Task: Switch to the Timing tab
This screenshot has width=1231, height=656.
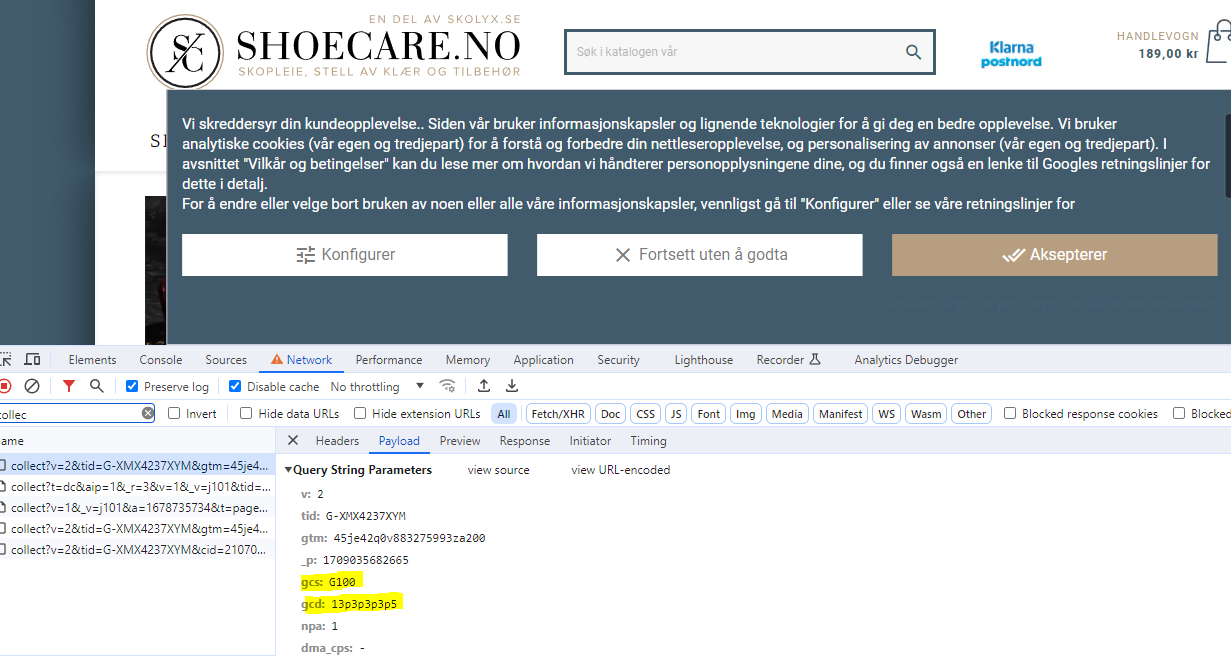Action: click(648, 441)
